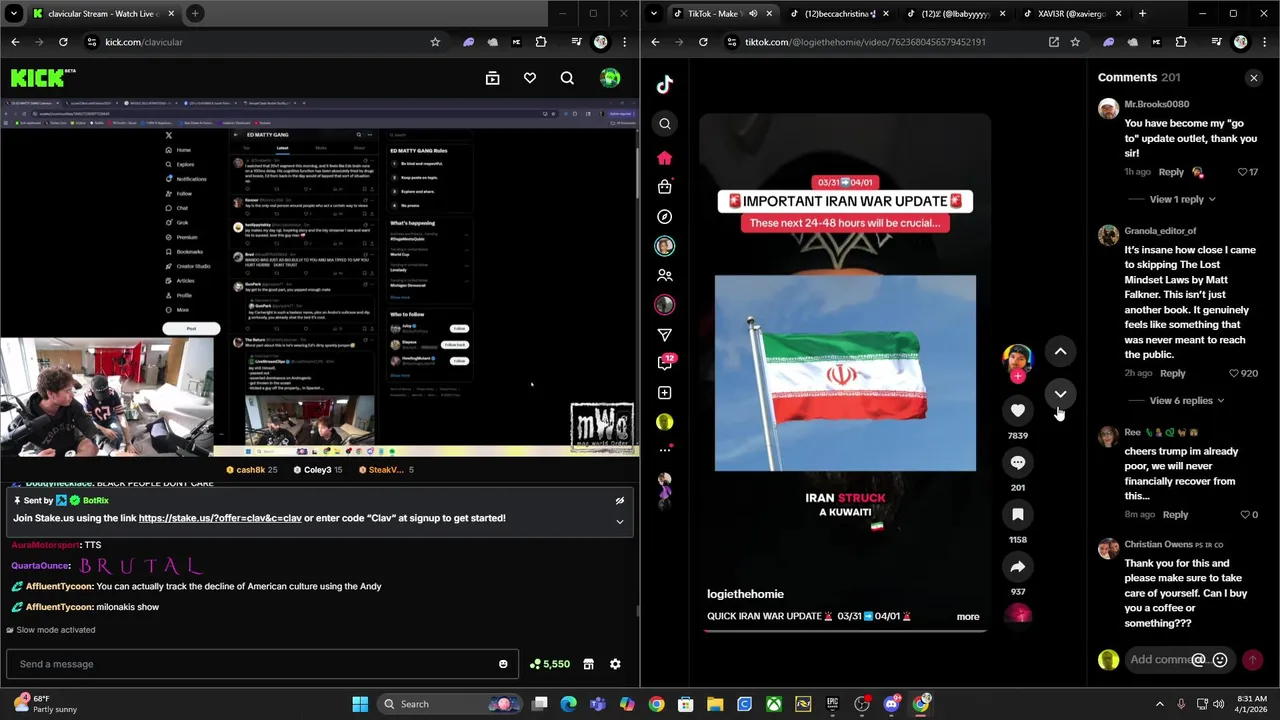Screen dimensions: 1280x720
Task: Open emoji picker in TikTok comment box
Action: [x=1220, y=660]
